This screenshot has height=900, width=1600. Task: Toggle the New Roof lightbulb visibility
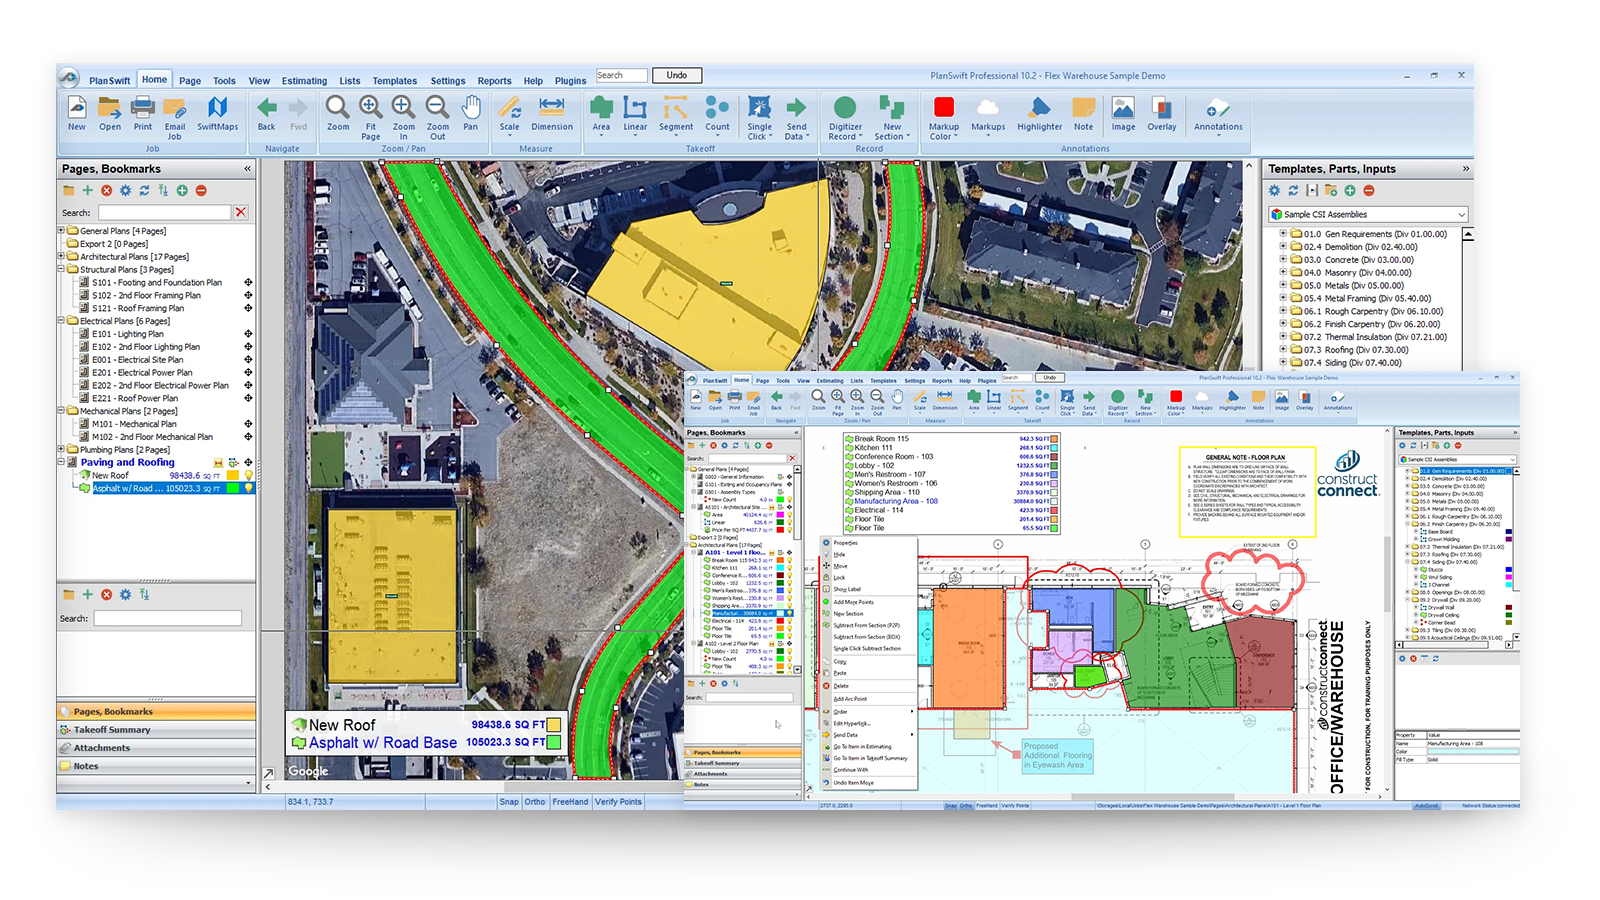pyautogui.click(x=249, y=476)
